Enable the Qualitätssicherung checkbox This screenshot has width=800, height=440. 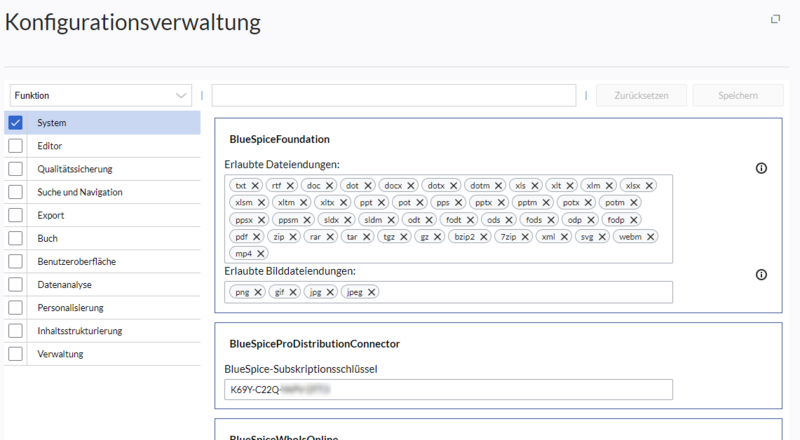tap(15, 169)
